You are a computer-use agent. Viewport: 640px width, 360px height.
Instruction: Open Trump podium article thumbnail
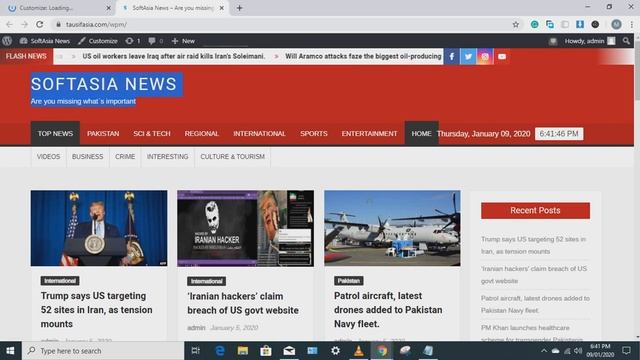pos(99,228)
